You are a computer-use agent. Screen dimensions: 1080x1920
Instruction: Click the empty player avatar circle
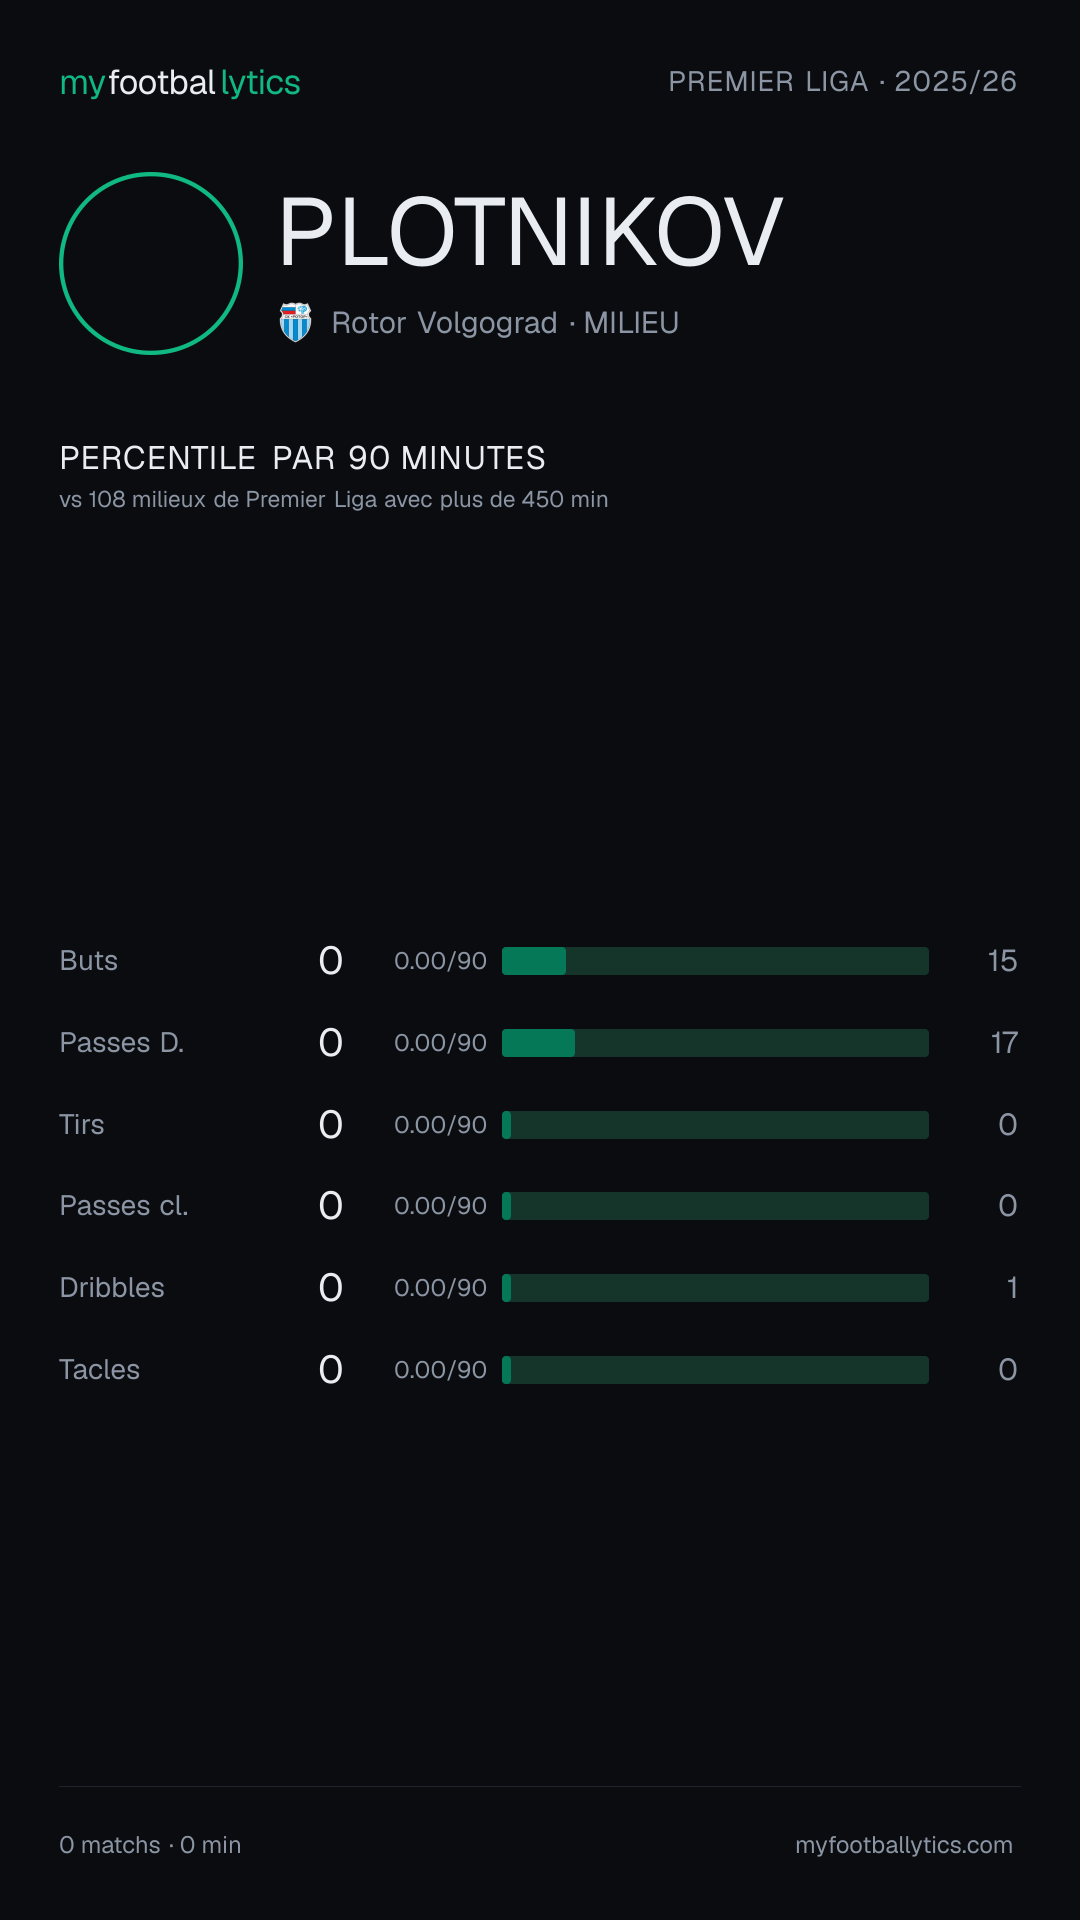click(x=151, y=263)
